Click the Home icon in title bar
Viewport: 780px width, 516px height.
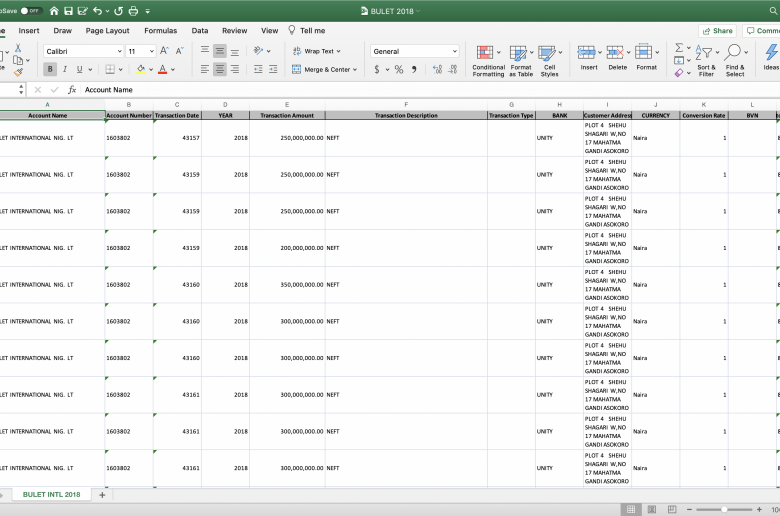[54, 10]
